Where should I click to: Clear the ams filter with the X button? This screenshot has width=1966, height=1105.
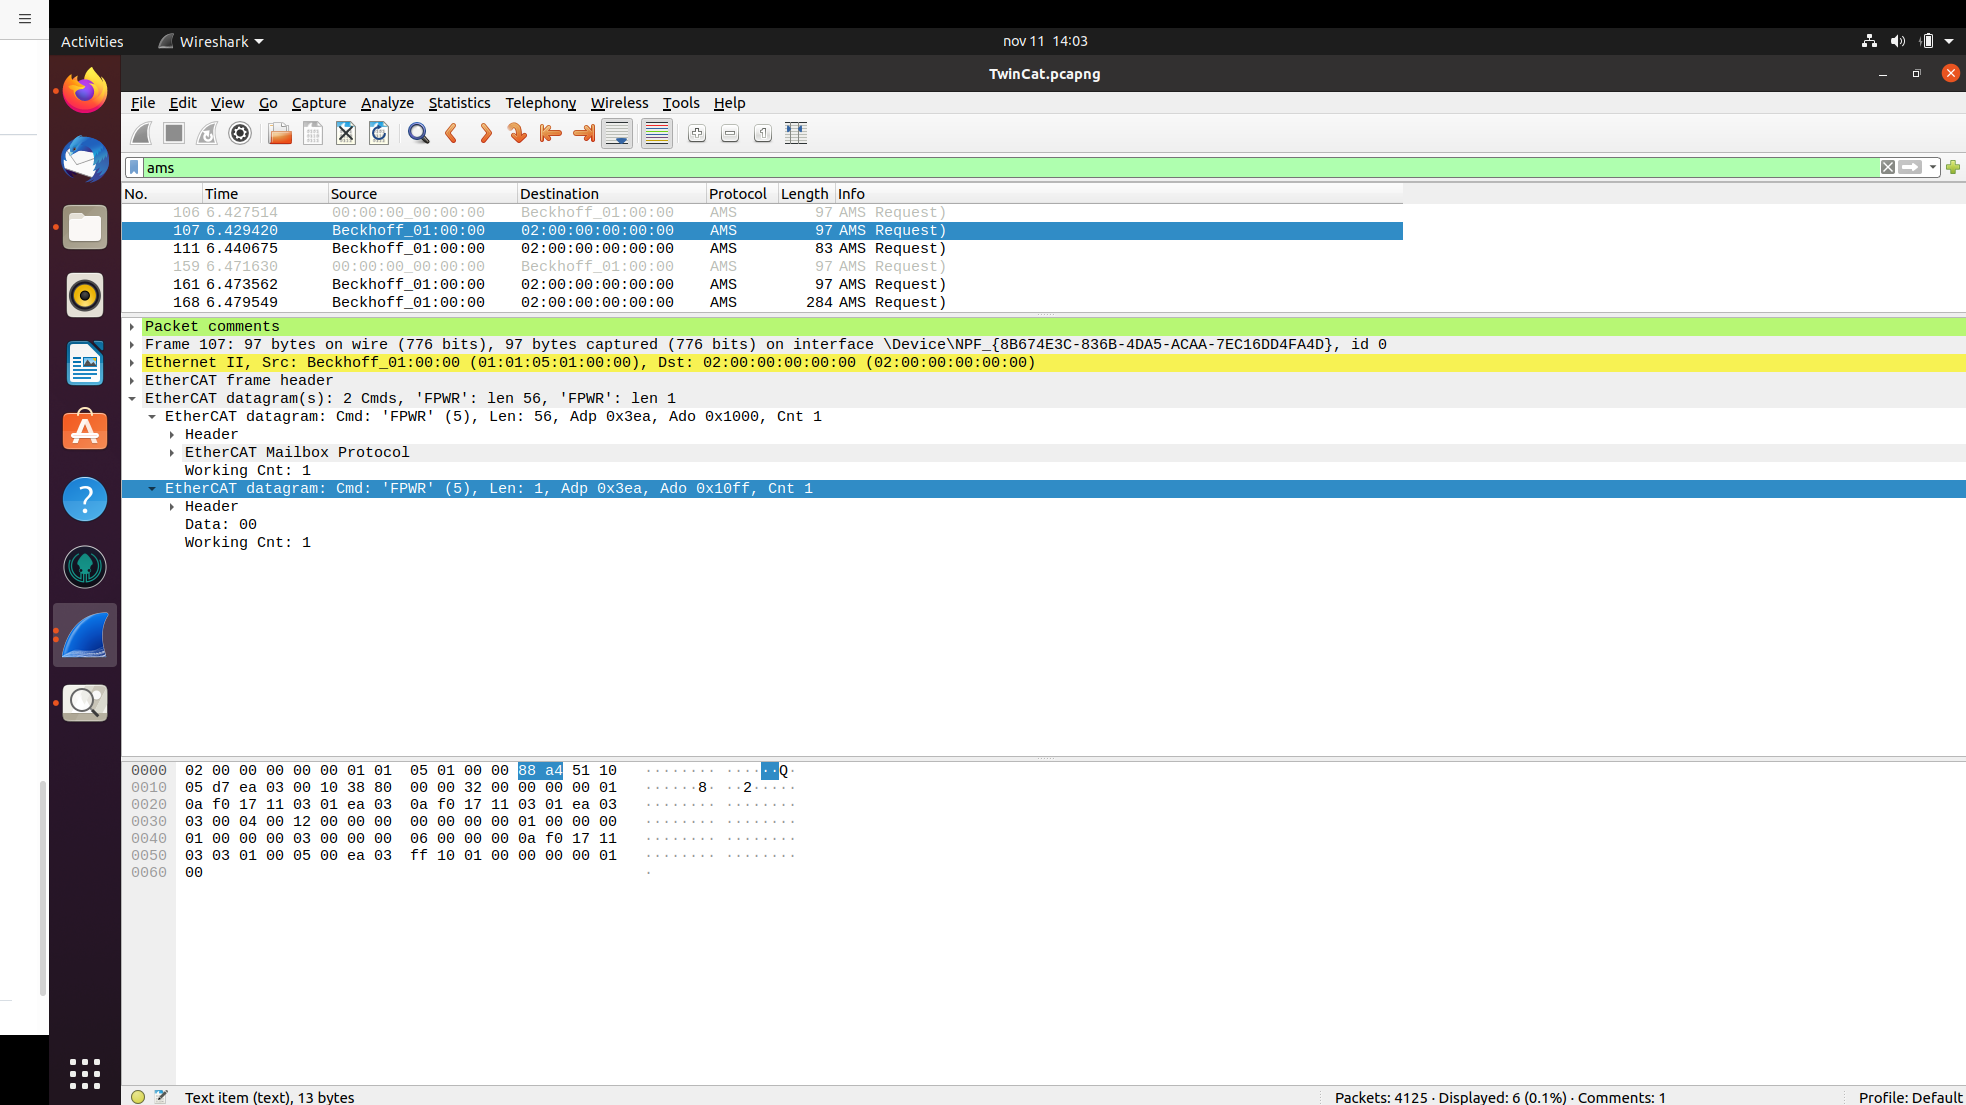point(1888,167)
